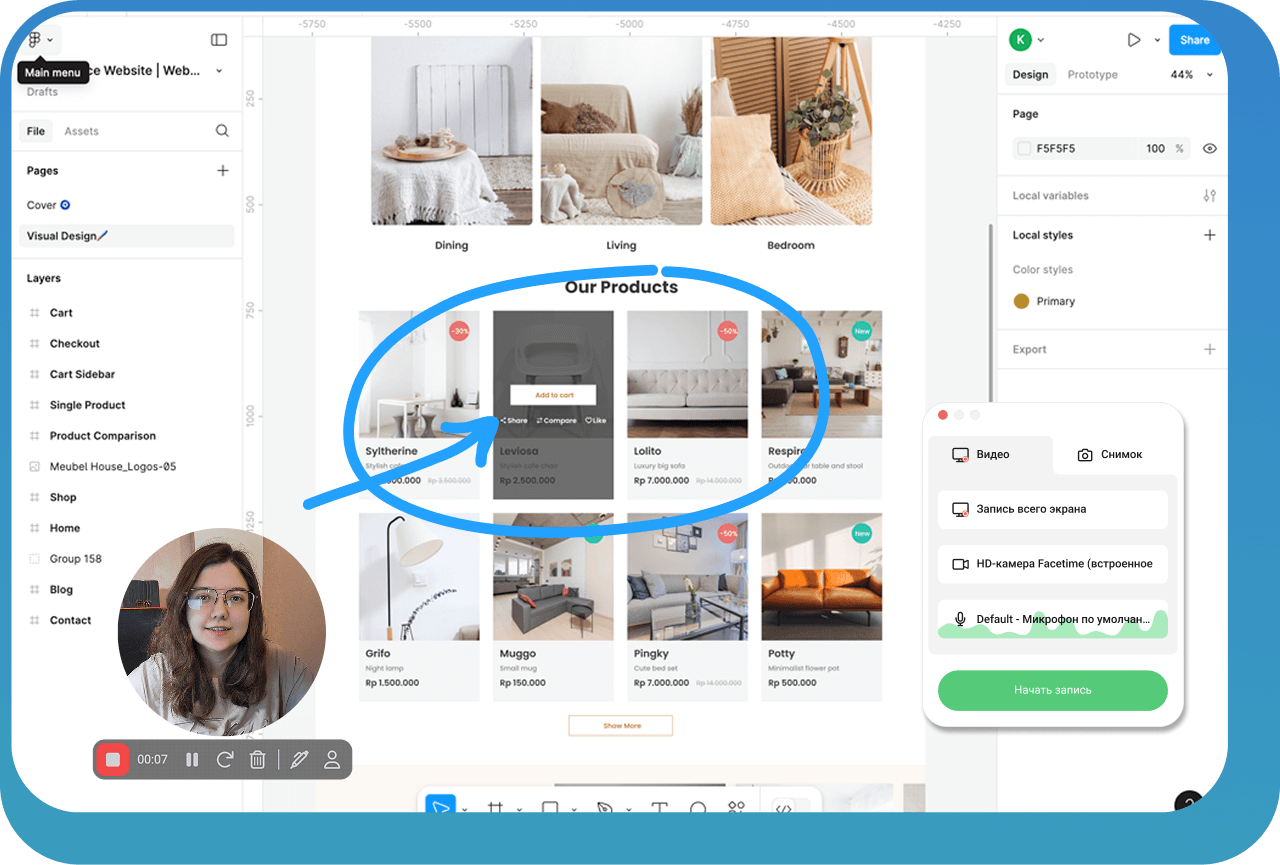
Task: Open user avatar K dropdown
Action: tap(1041, 40)
